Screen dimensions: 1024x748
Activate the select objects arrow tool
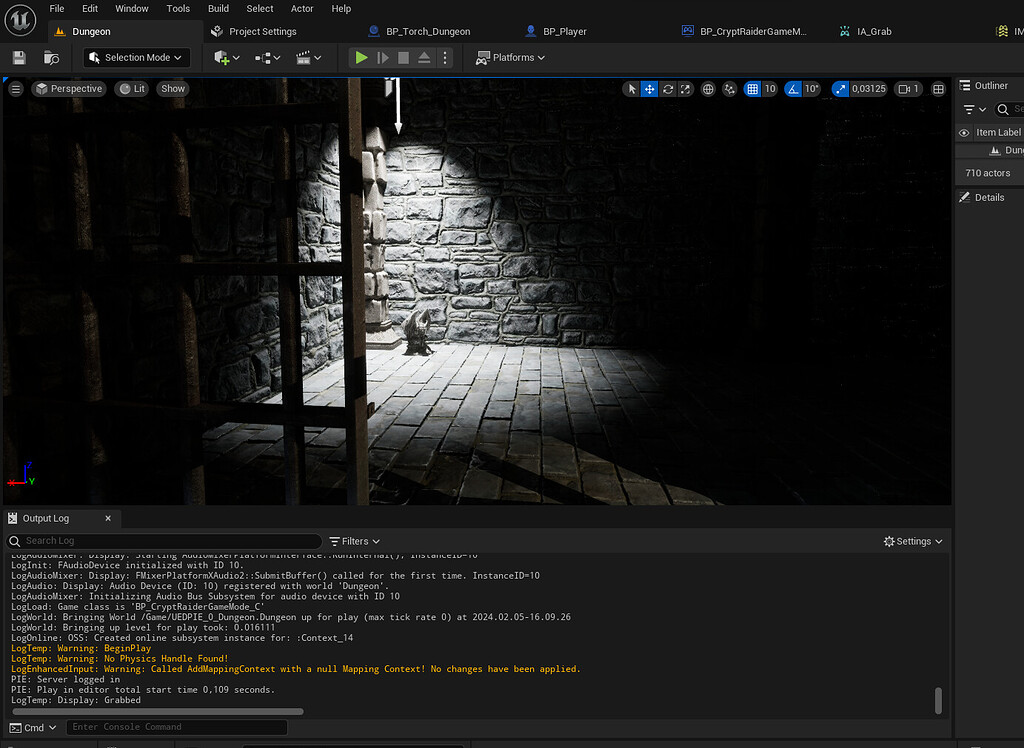(x=631, y=89)
